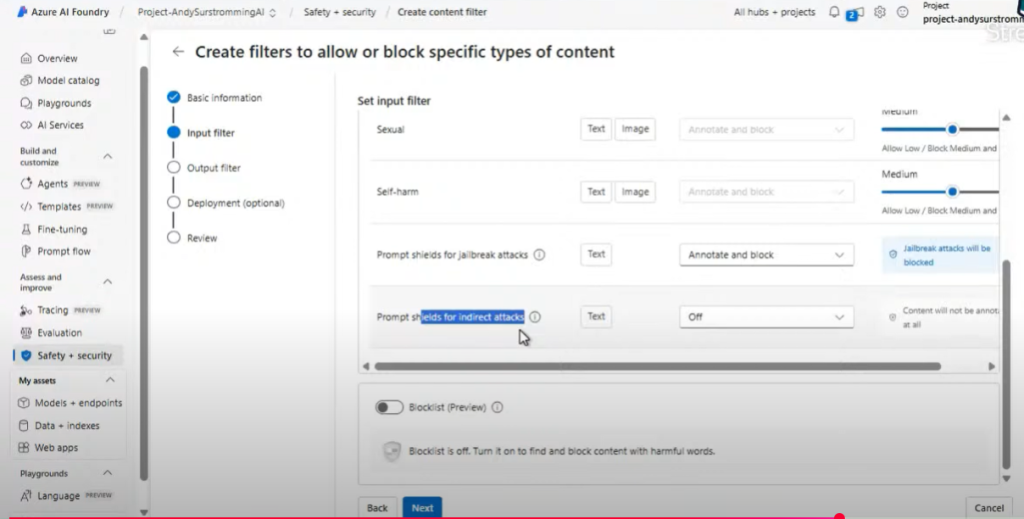The width and height of the screenshot is (1024, 519).
Task: Click the Cancel button
Action: coord(988,508)
